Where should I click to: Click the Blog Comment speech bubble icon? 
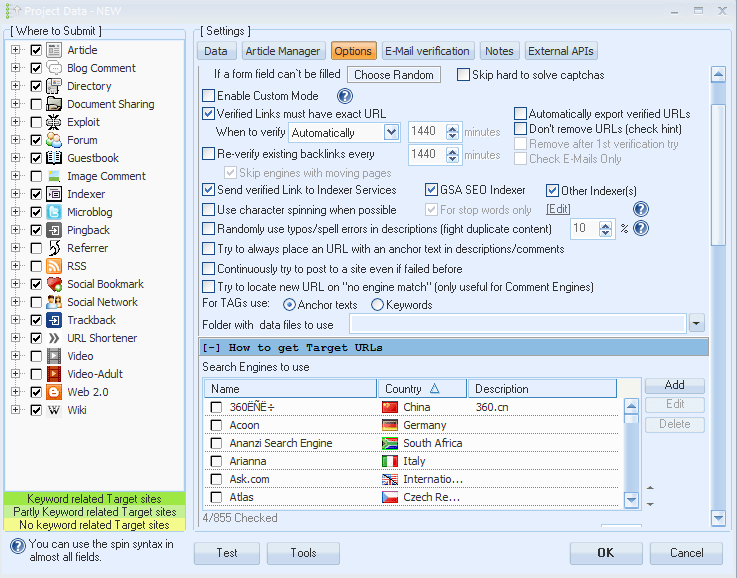(x=54, y=68)
